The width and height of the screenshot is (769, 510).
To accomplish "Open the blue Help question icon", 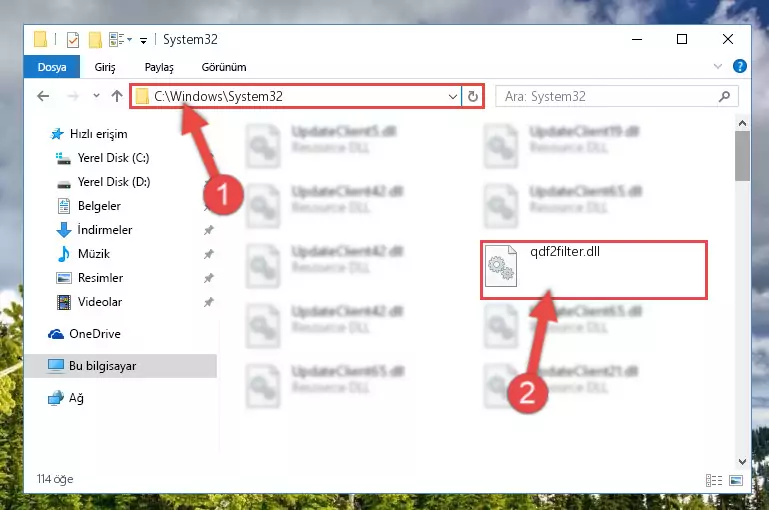I will [x=740, y=66].
